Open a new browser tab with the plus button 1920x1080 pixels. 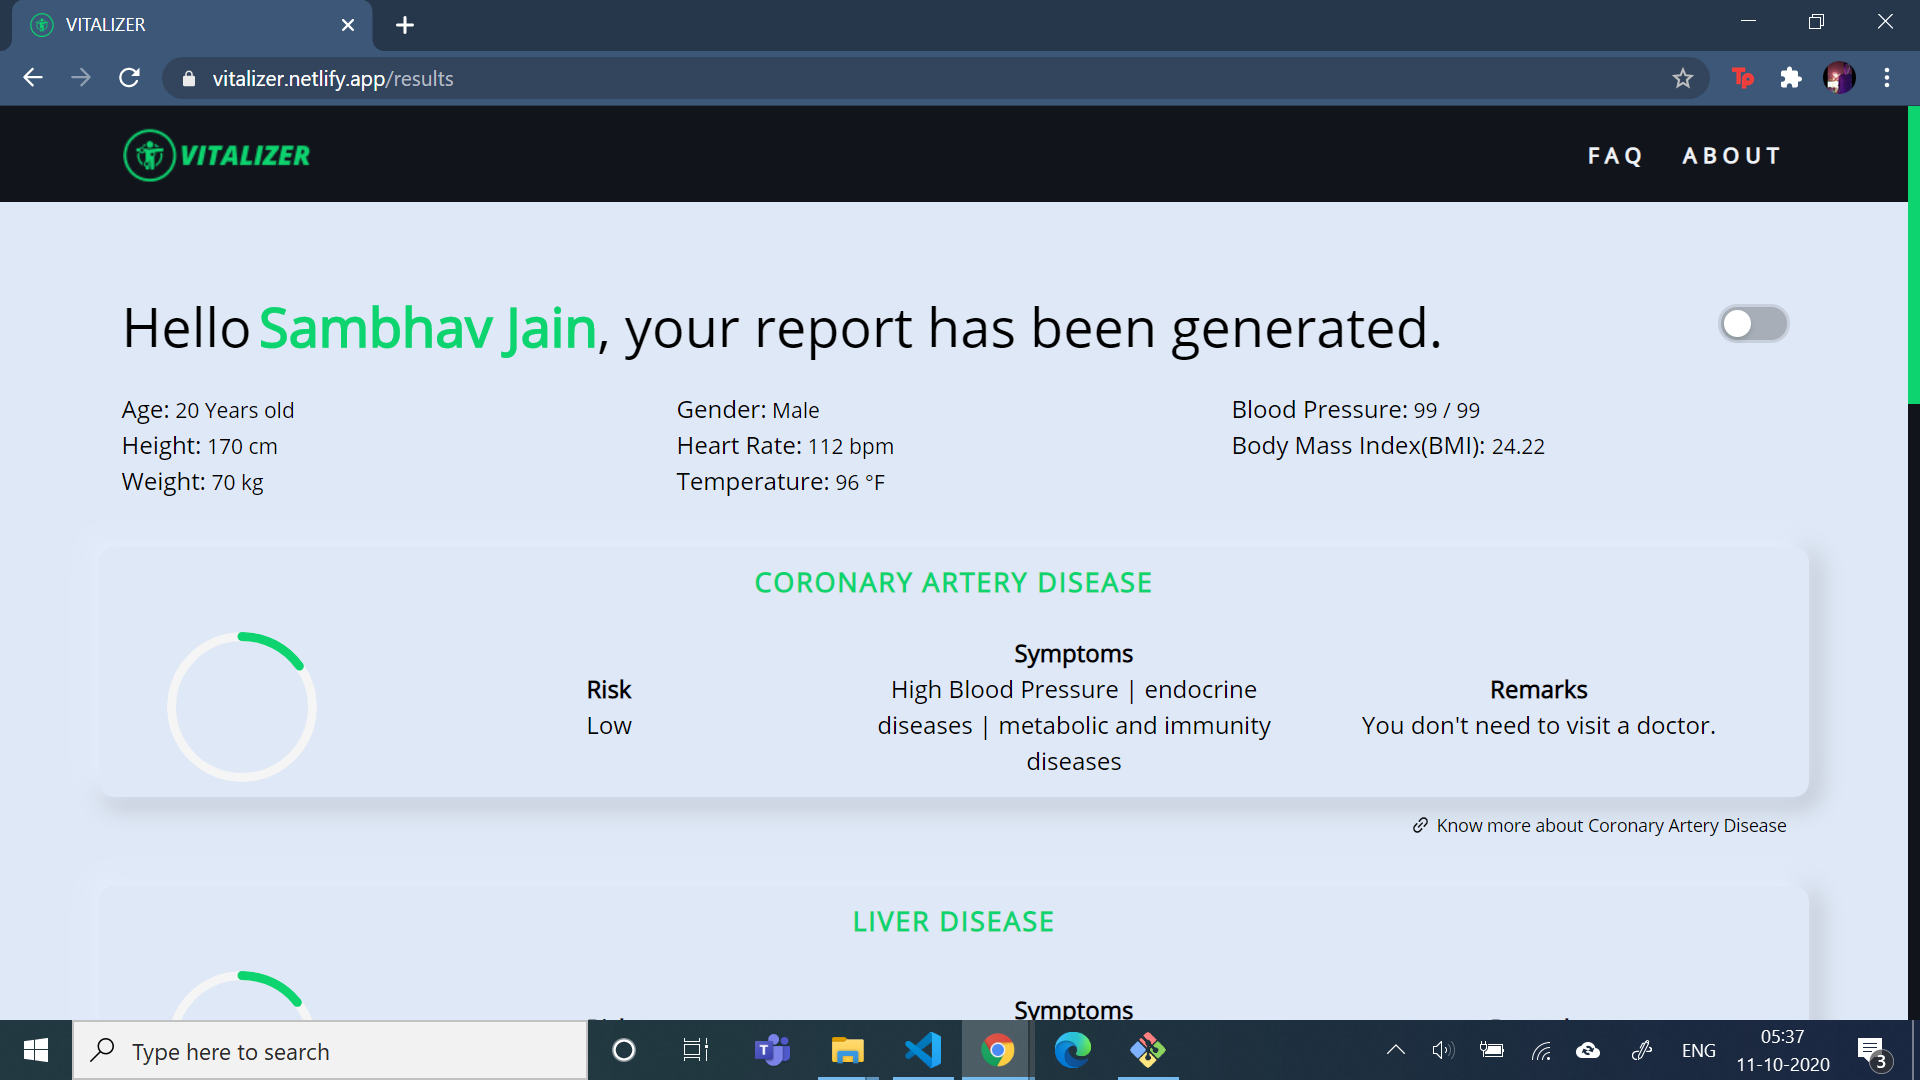click(x=405, y=25)
